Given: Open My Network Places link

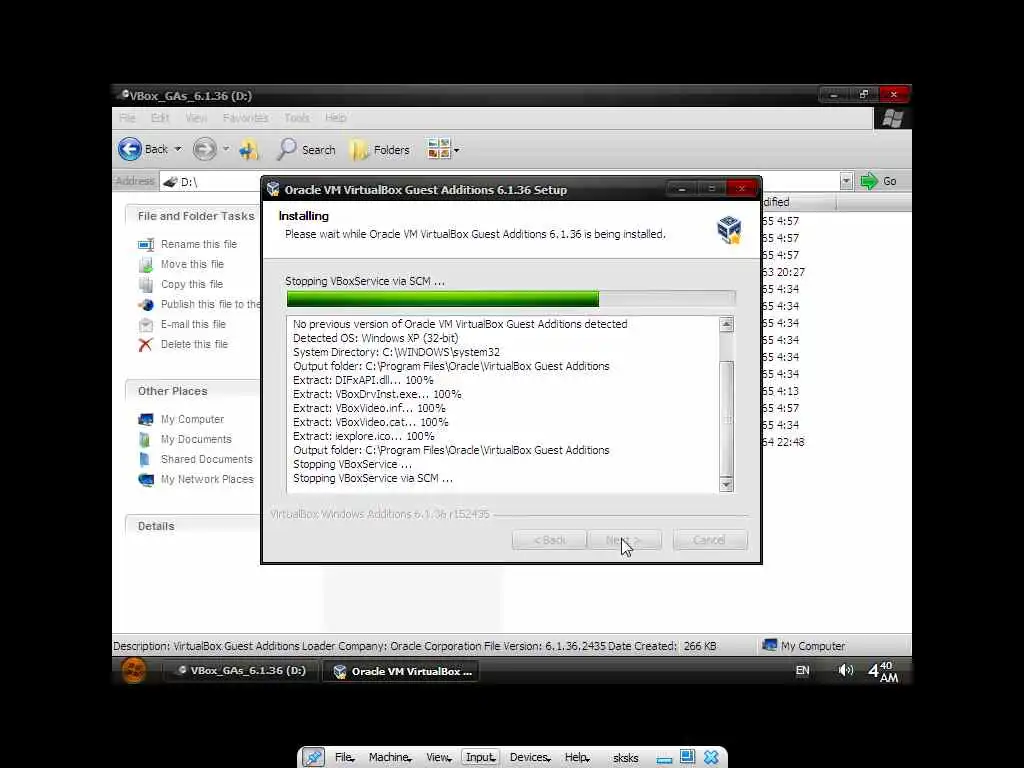Looking at the screenshot, I should click(208, 479).
